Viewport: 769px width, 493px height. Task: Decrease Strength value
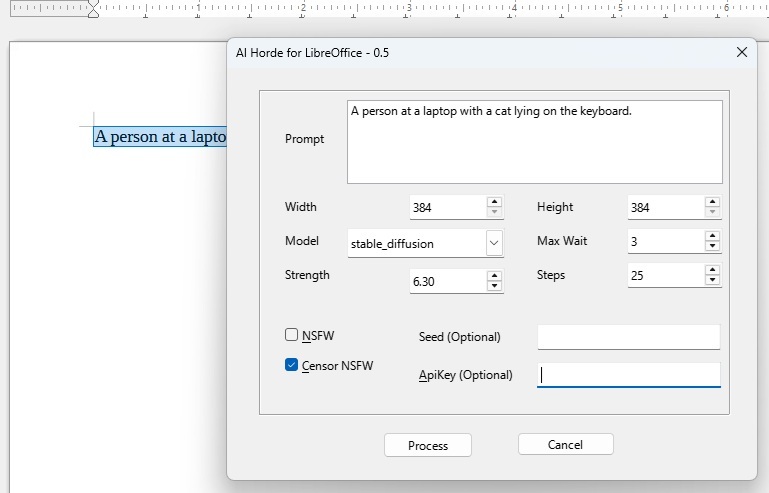pos(494,286)
